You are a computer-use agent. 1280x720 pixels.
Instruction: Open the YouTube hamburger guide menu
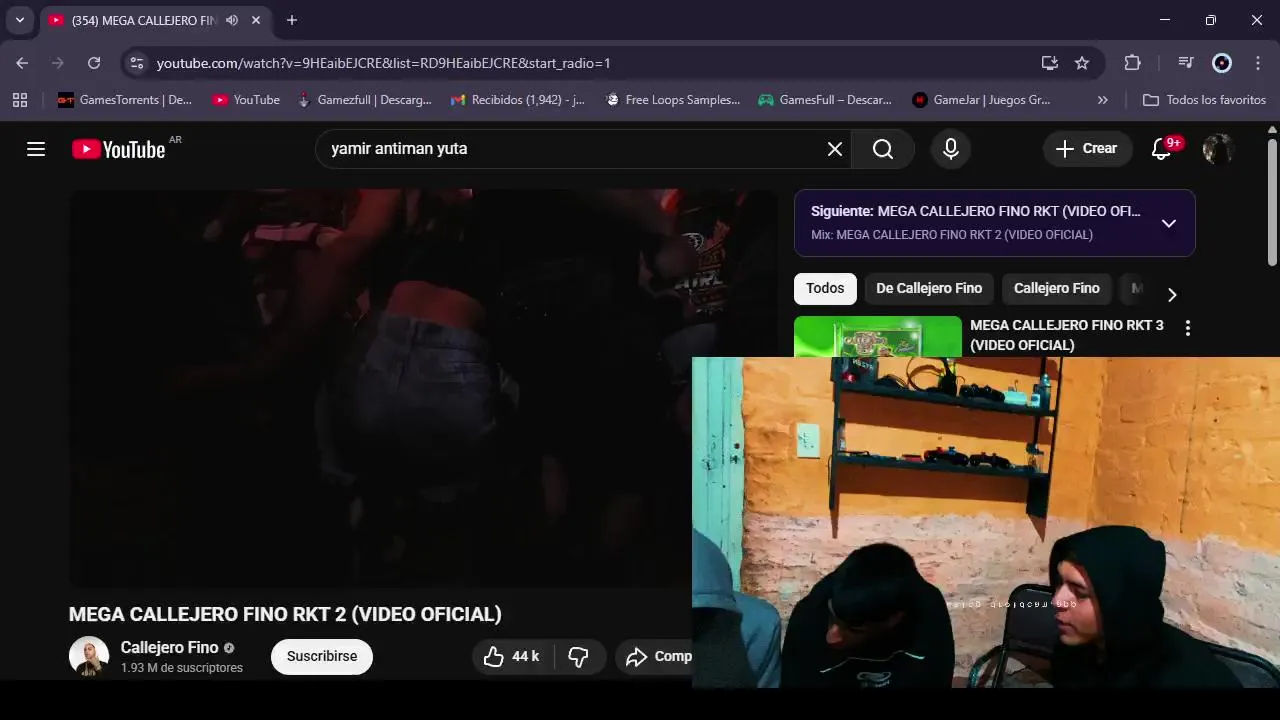click(36, 149)
